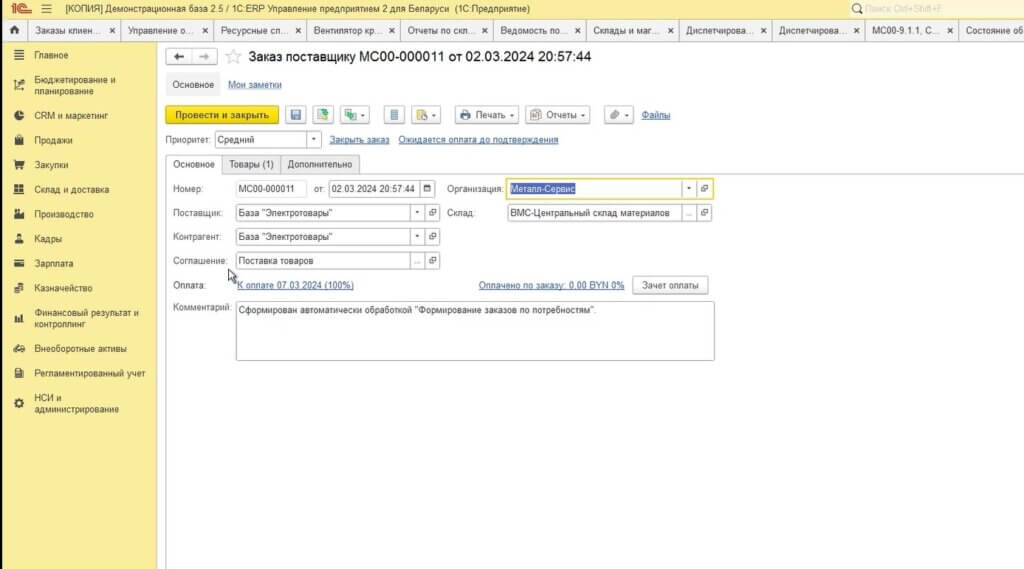The width and height of the screenshot is (1024, 569).
Task: Click the save document floppy disk icon
Action: point(295,115)
